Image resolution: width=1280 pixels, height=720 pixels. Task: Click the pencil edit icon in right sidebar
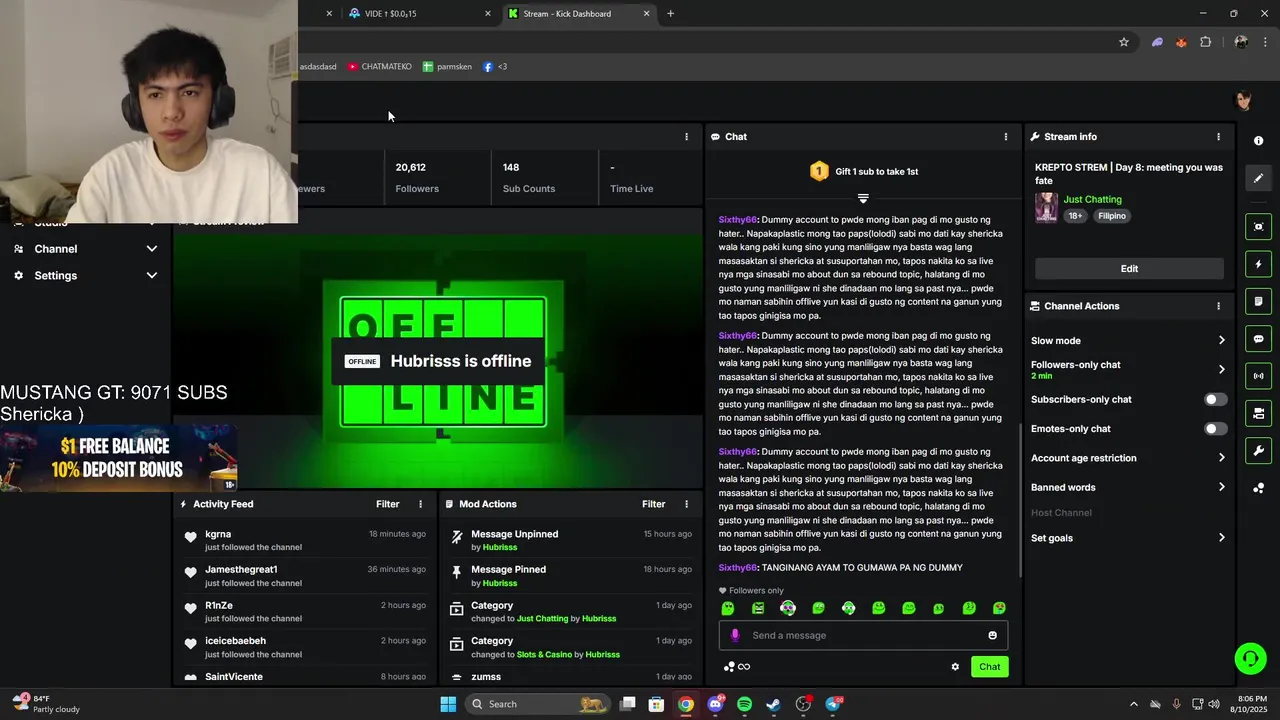1258,178
